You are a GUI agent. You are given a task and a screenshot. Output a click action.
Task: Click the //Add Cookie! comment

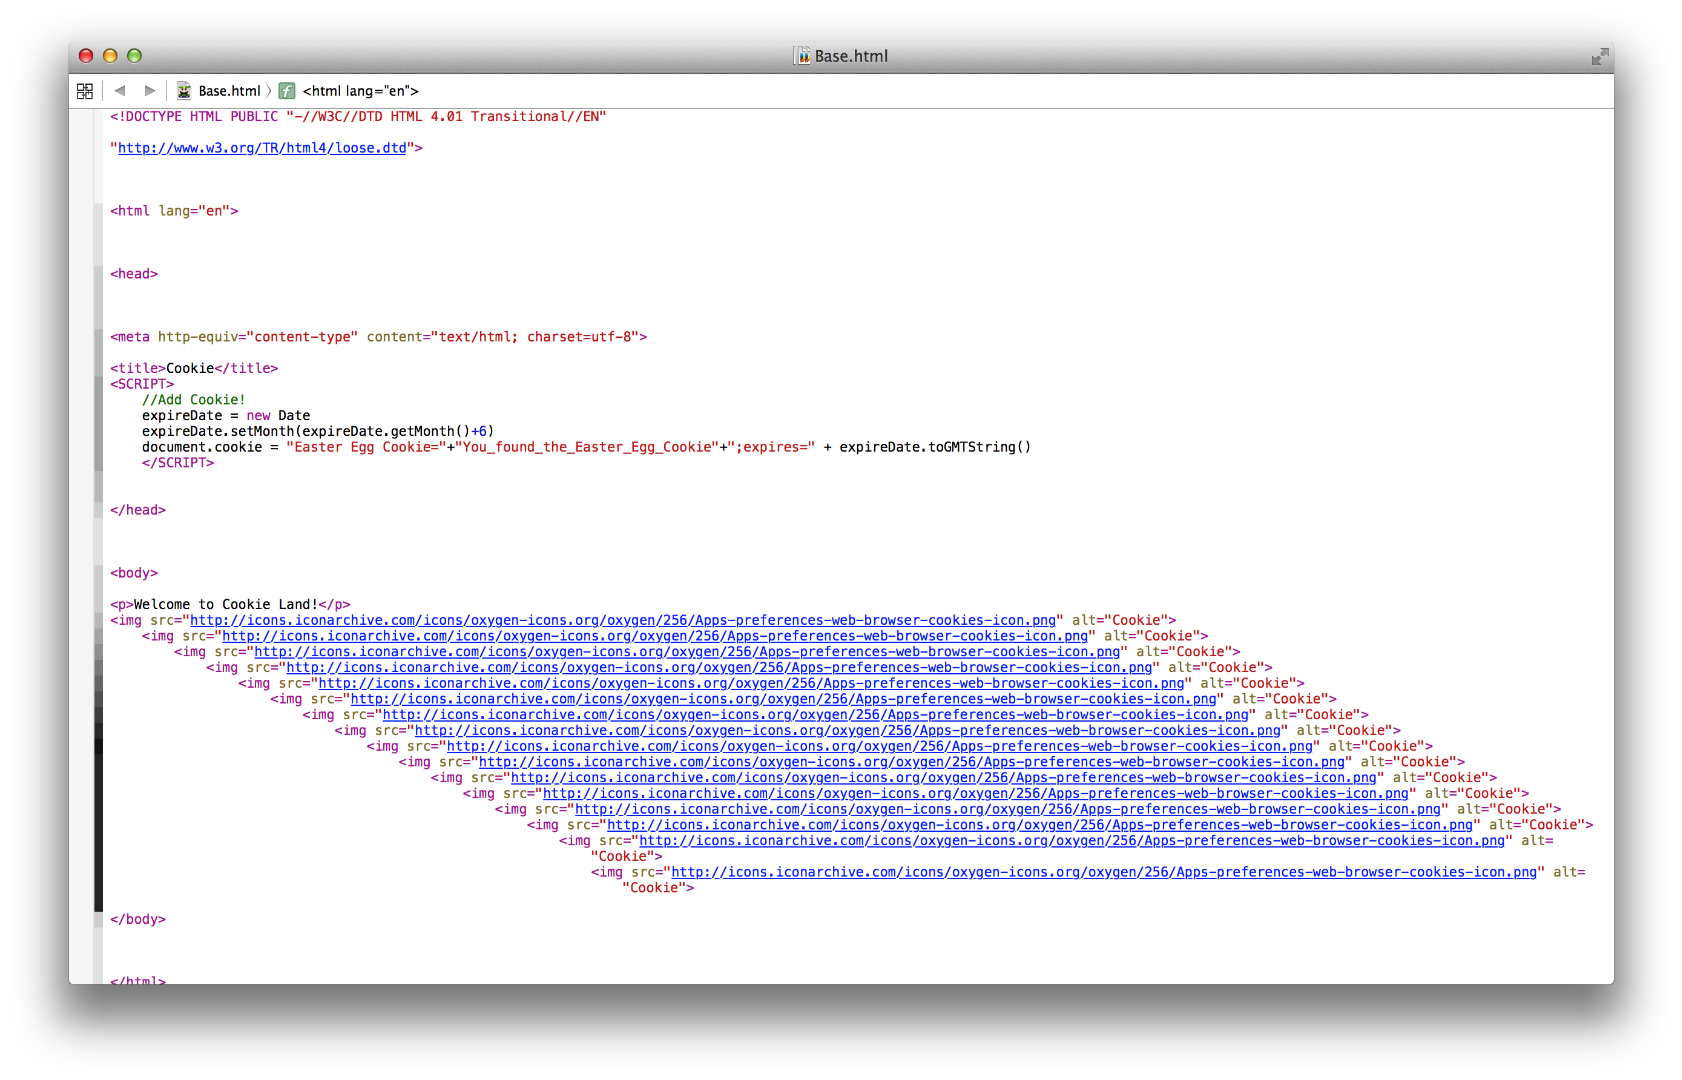tap(193, 400)
